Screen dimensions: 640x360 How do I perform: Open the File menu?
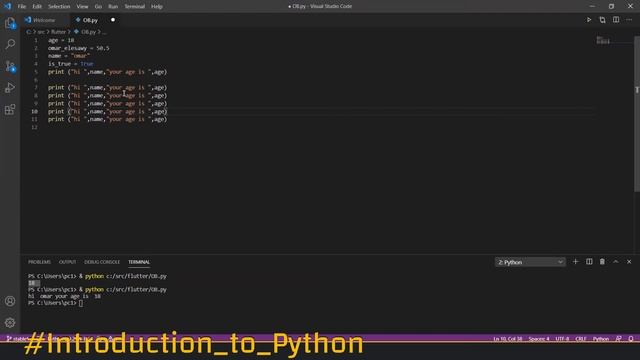click(x=22, y=7)
